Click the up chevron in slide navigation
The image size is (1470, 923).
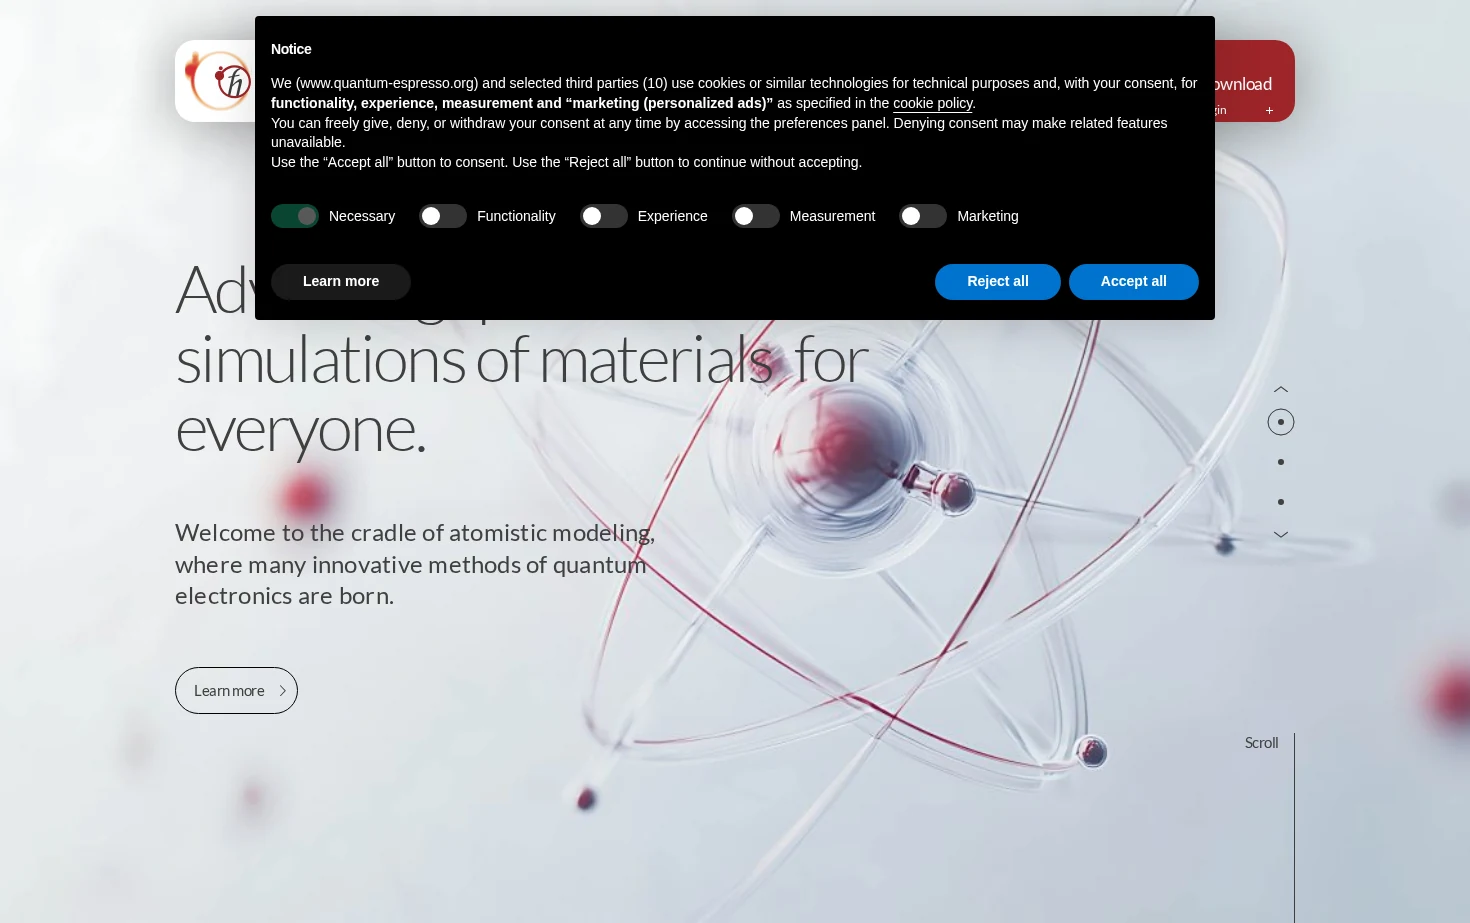pyautogui.click(x=1281, y=389)
